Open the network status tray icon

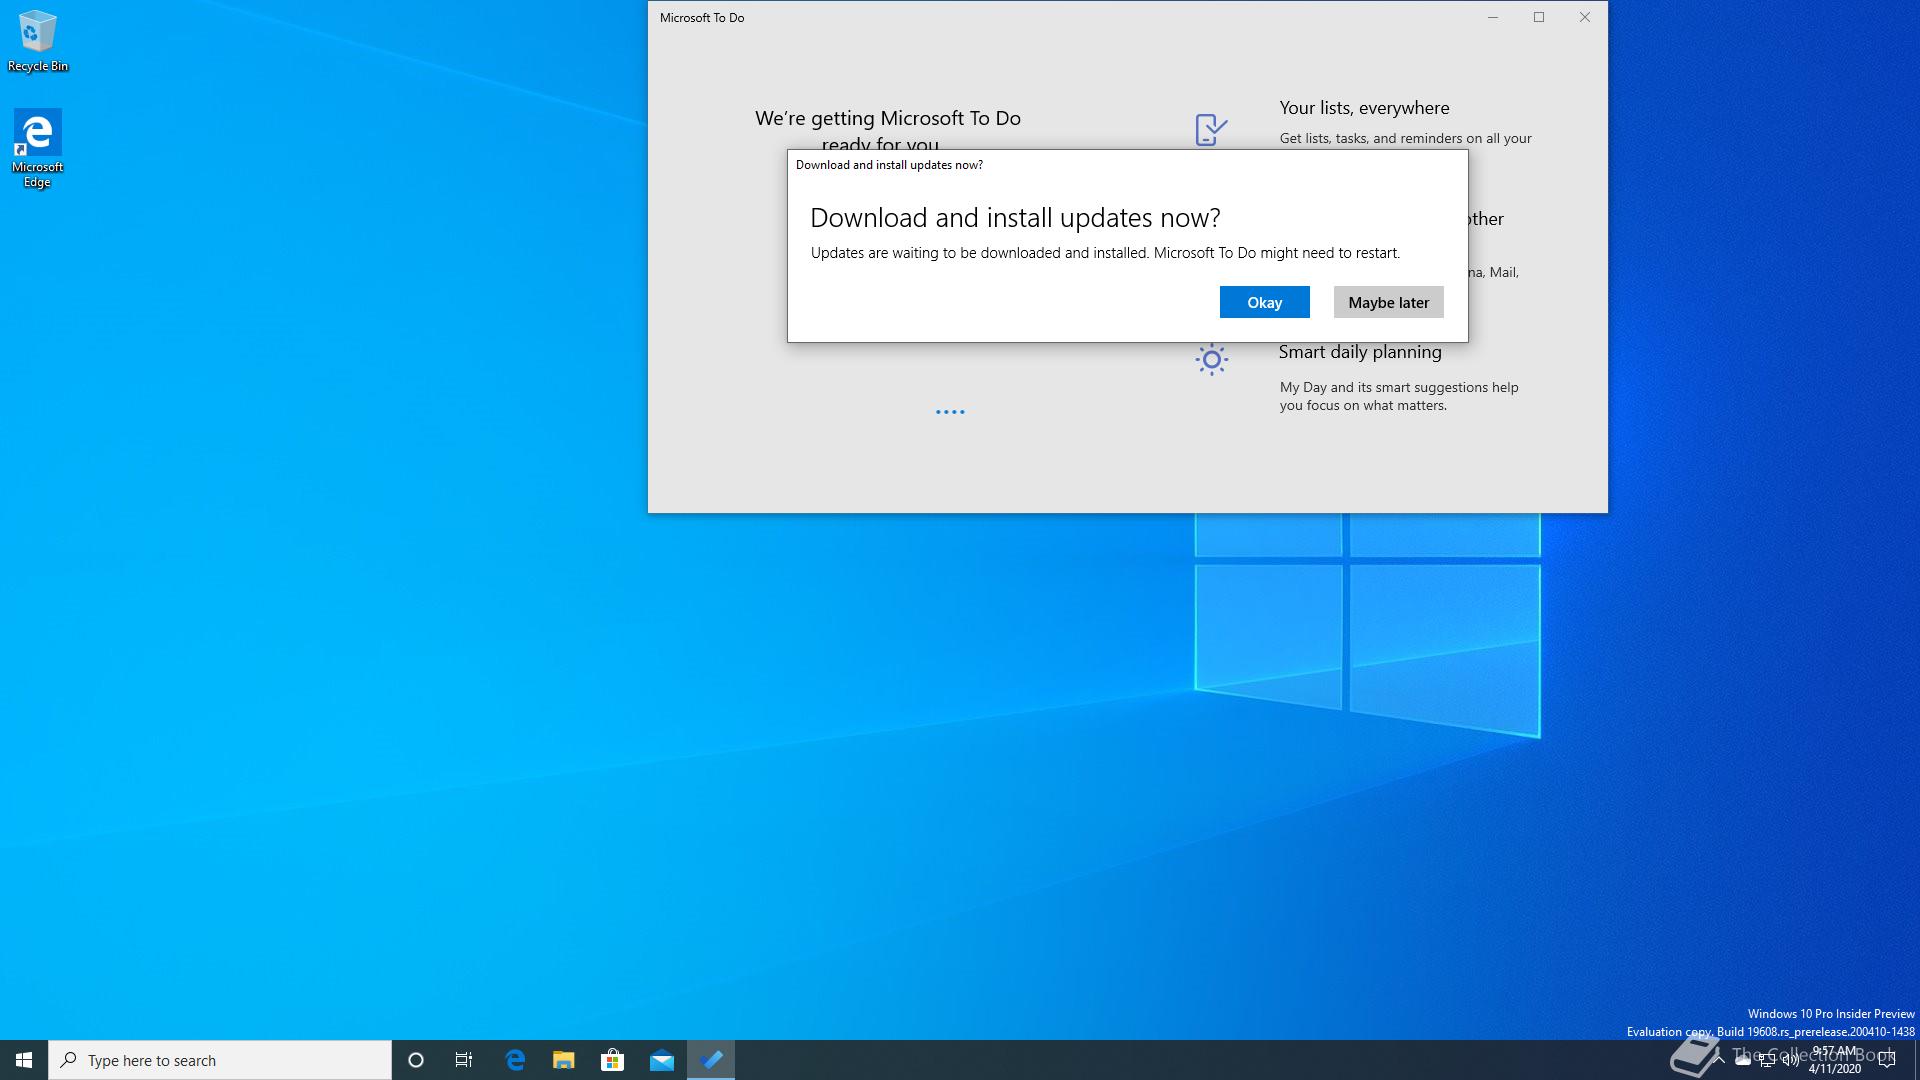(x=1767, y=1060)
